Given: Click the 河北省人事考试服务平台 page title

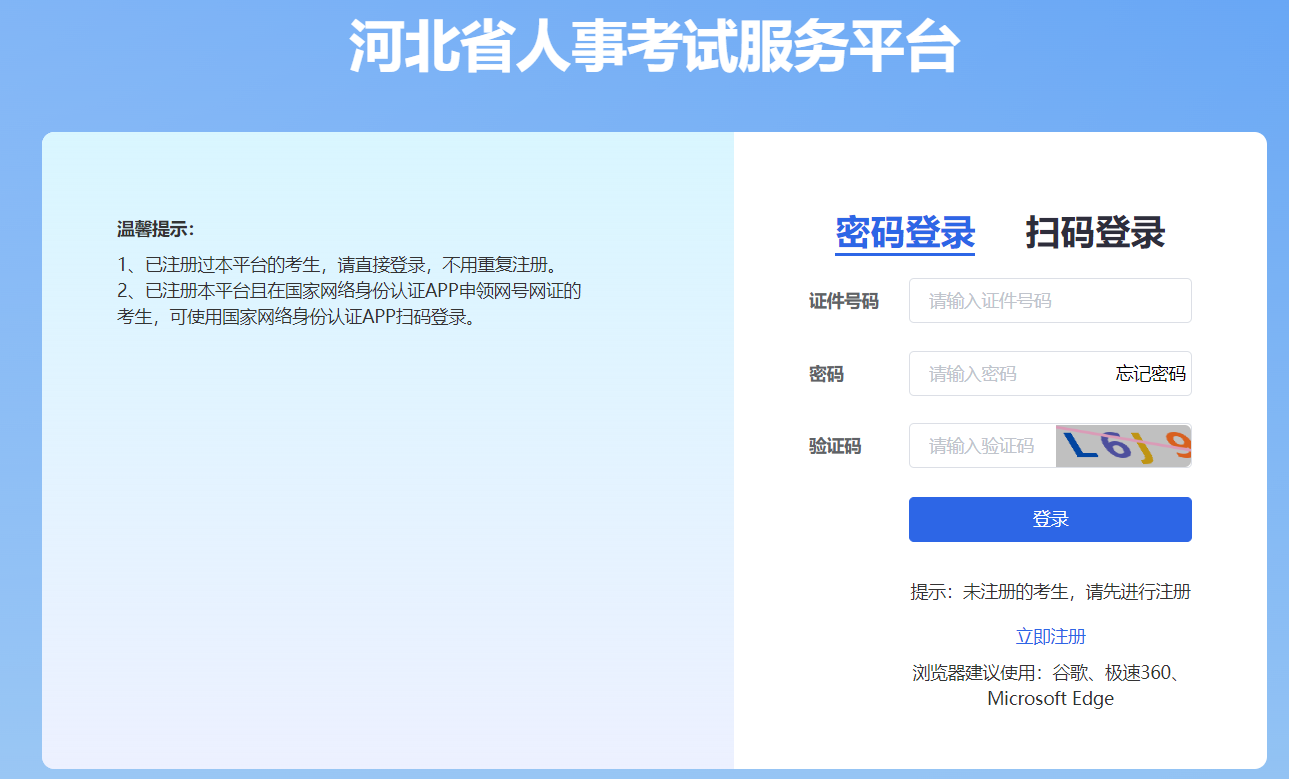Looking at the screenshot, I should tap(654, 47).
